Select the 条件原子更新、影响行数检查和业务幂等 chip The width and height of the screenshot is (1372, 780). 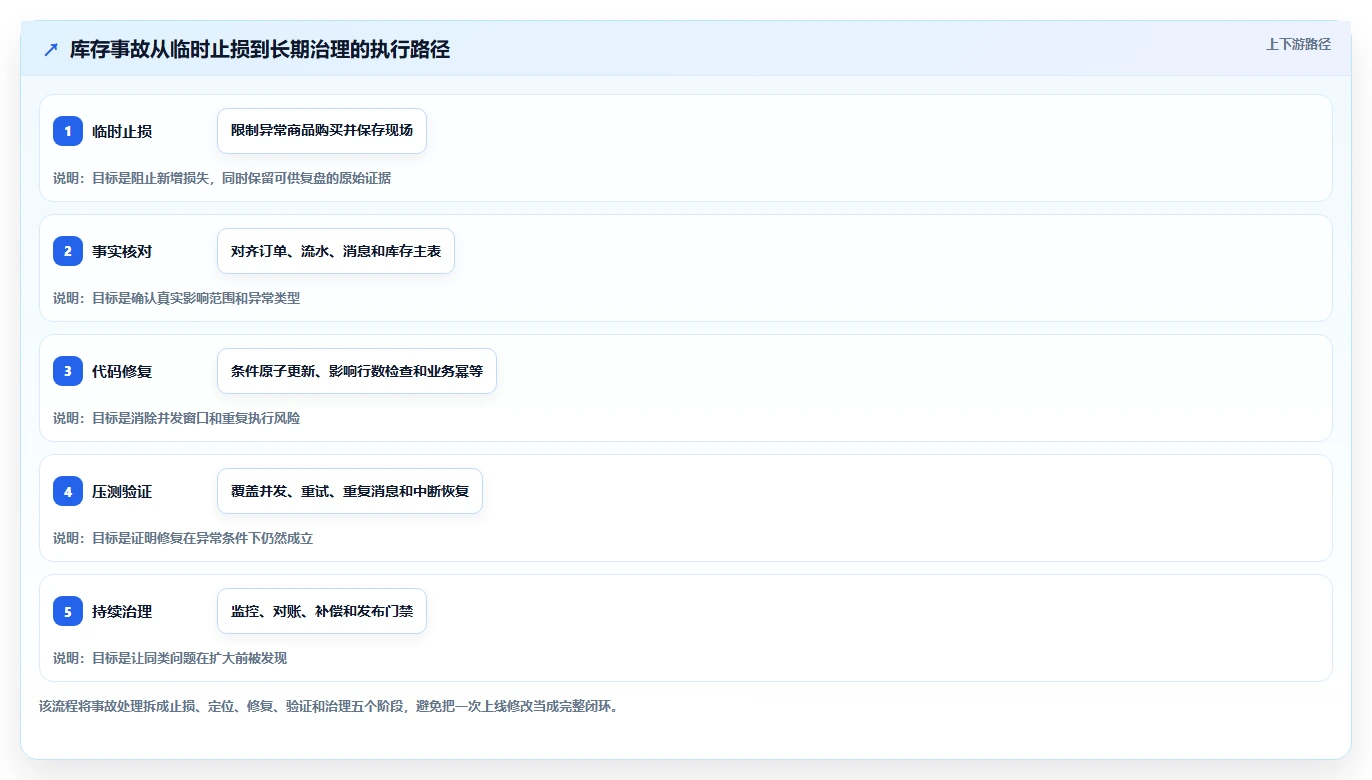pos(357,371)
